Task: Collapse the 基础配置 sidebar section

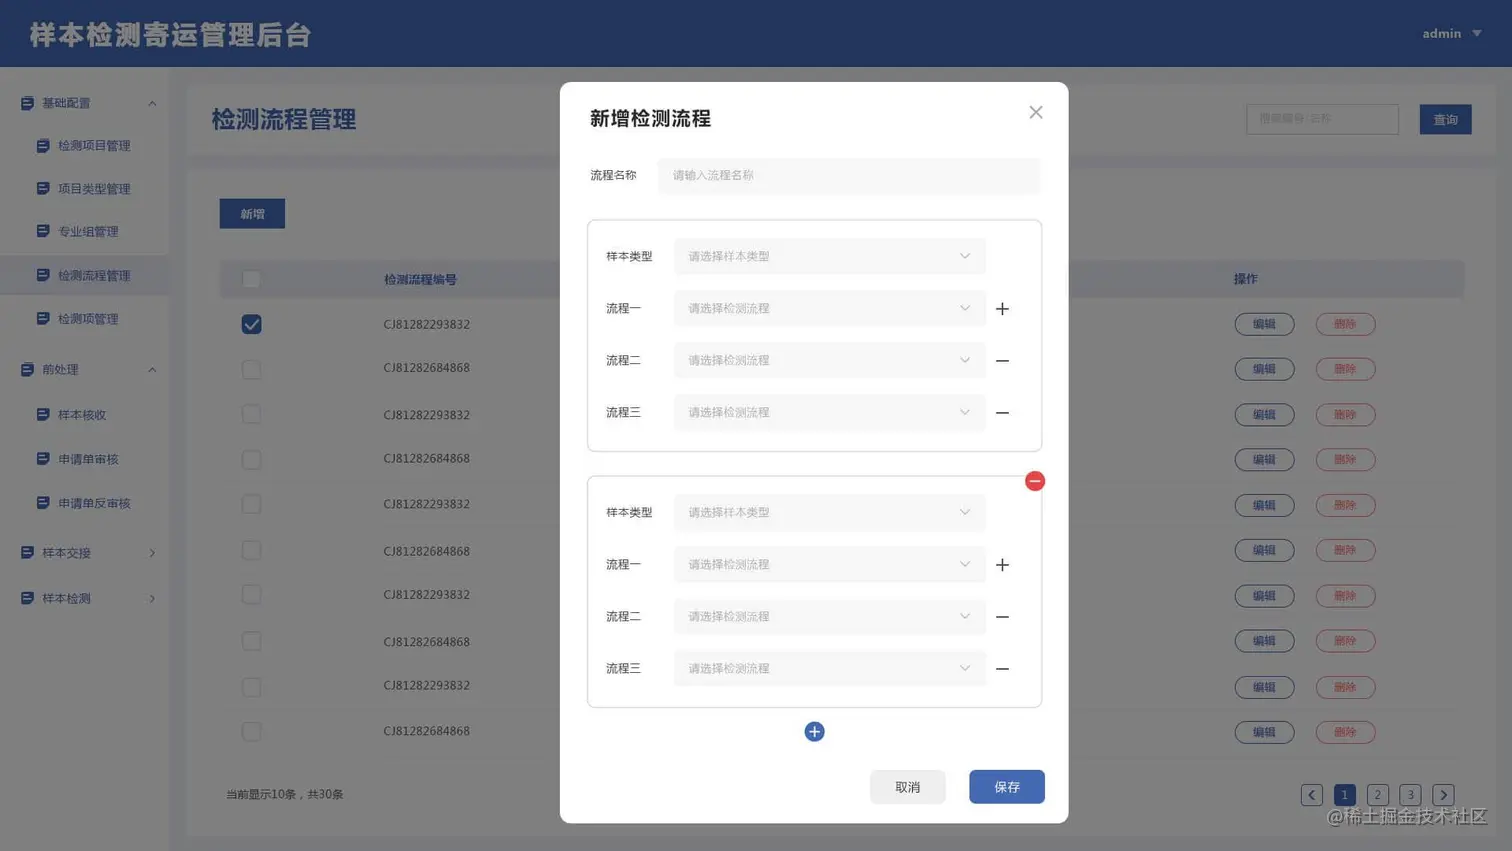Action: [x=152, y=103]
